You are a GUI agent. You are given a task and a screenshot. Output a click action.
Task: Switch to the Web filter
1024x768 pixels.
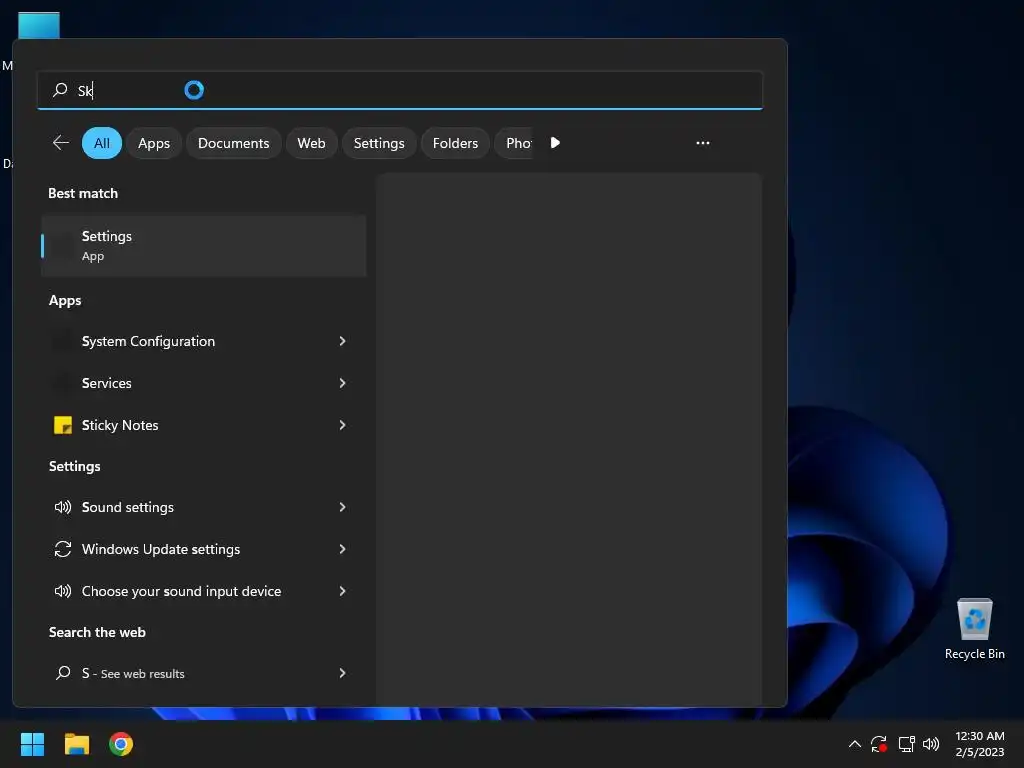312,143
